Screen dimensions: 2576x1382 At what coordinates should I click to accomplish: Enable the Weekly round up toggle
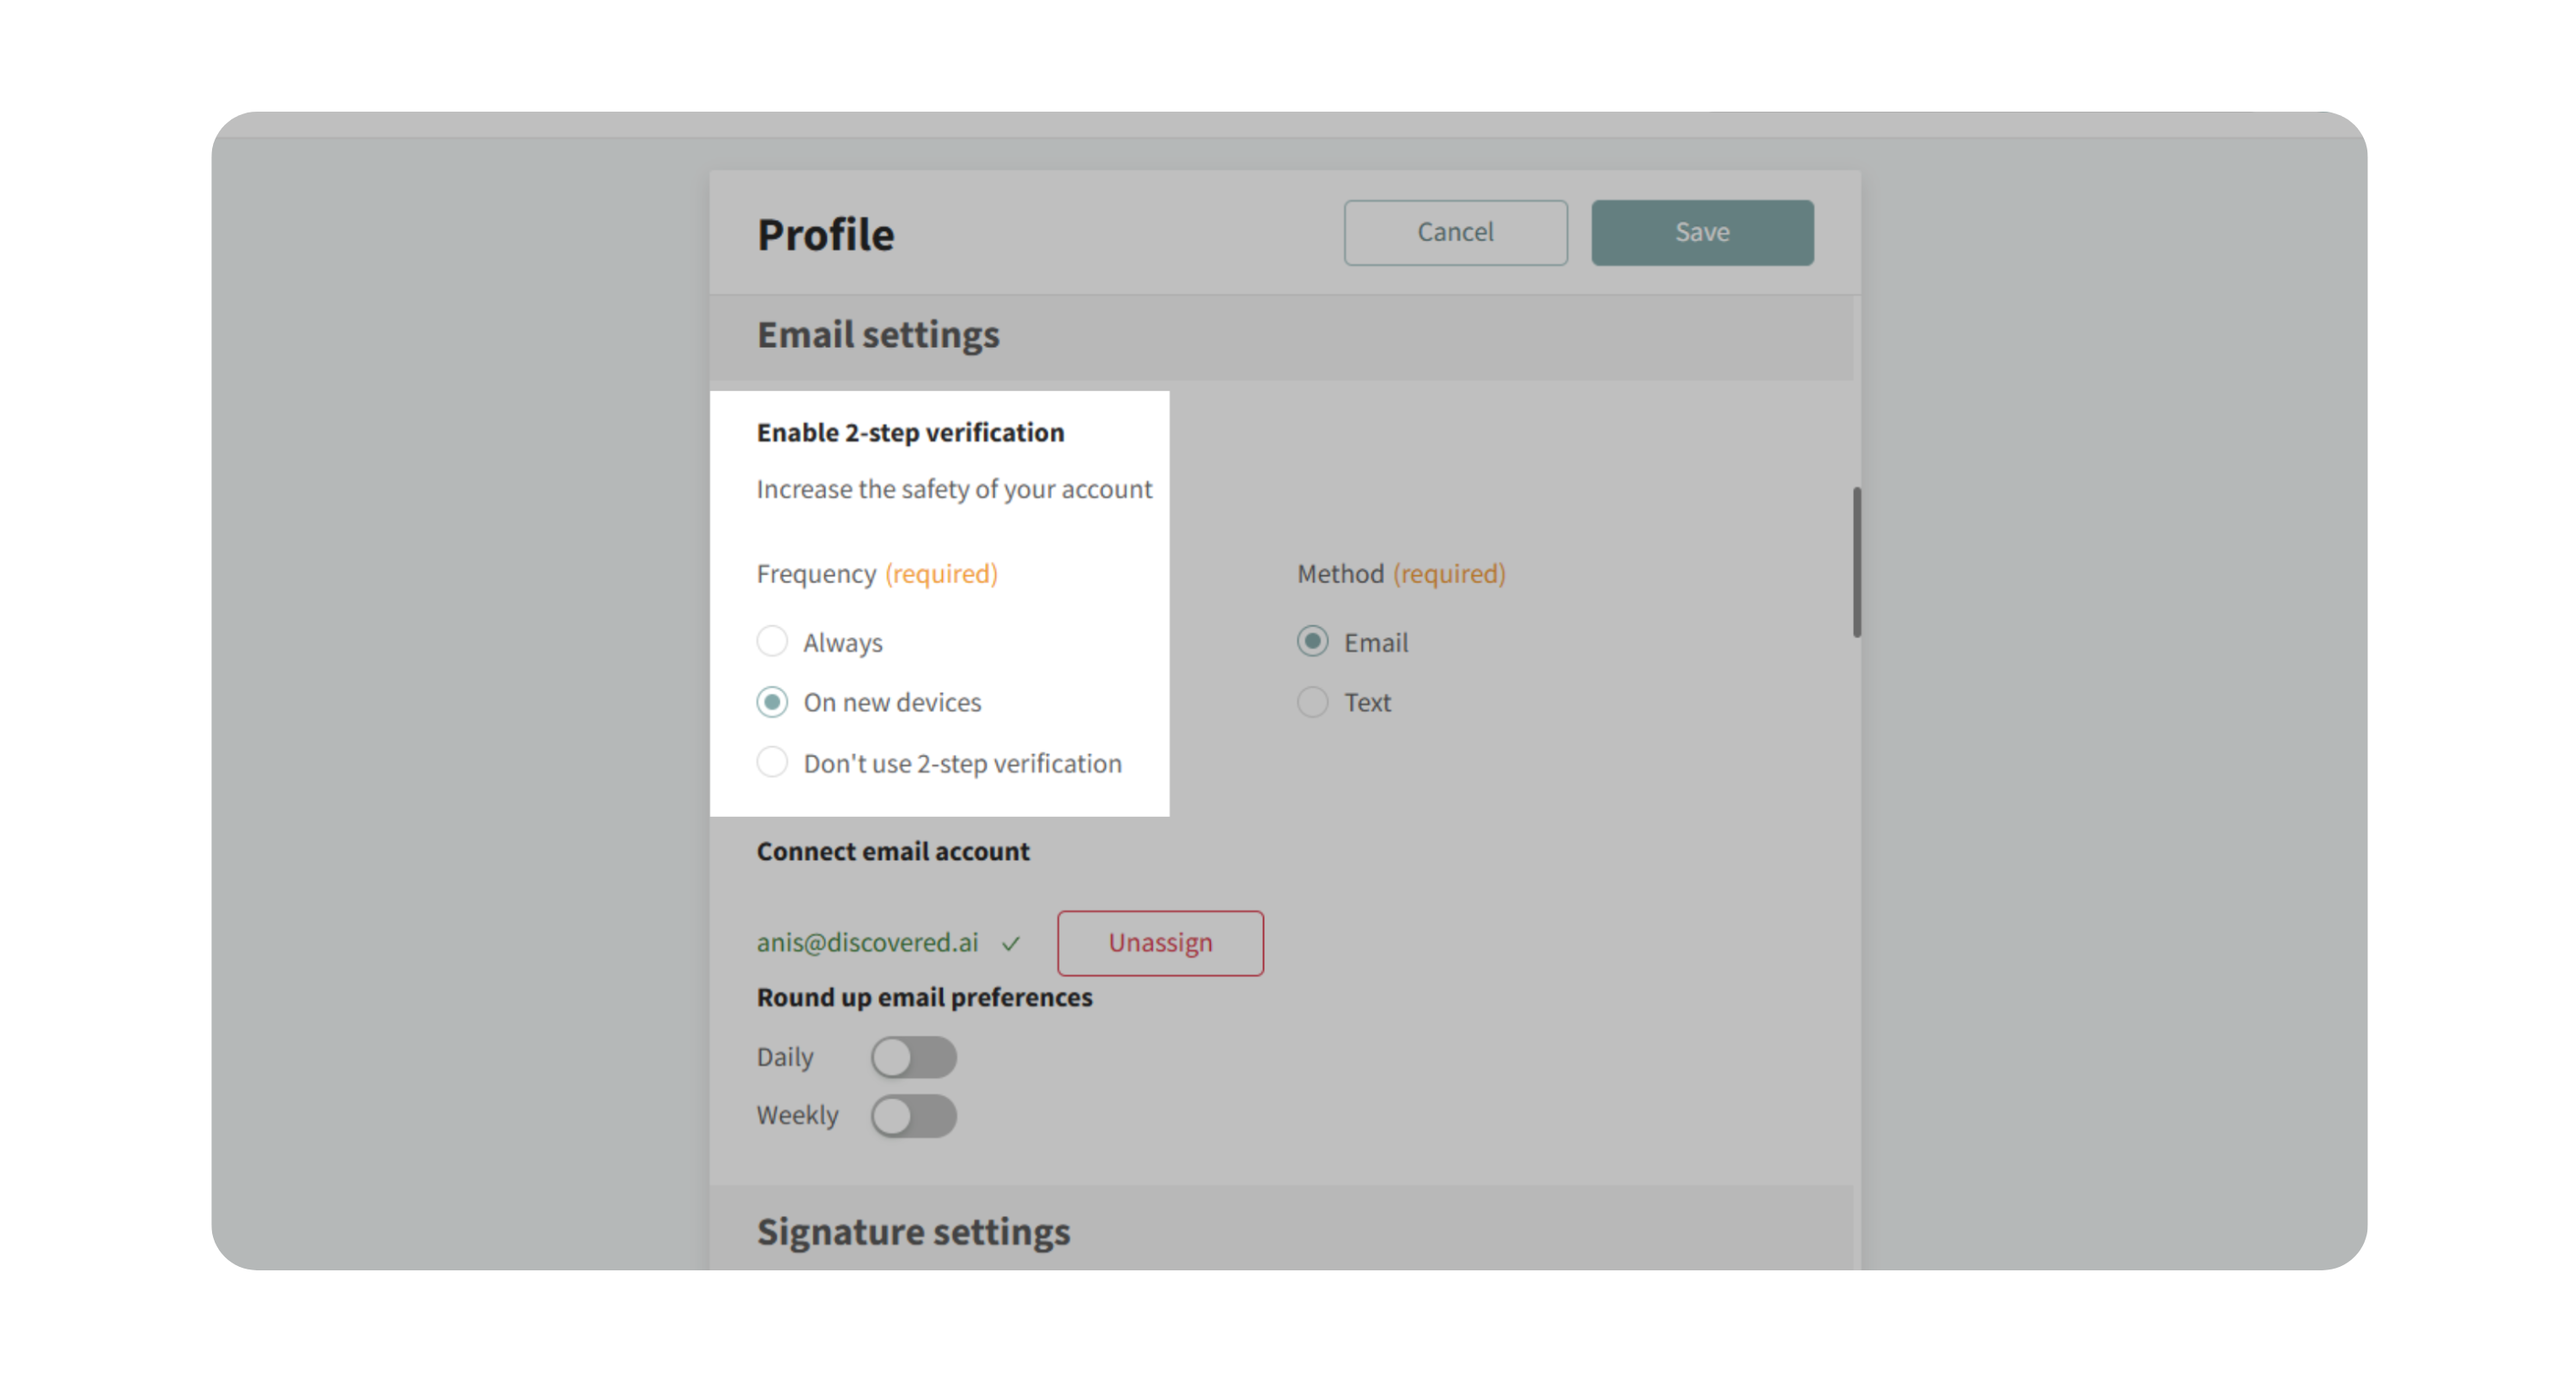click(913, 1115)
